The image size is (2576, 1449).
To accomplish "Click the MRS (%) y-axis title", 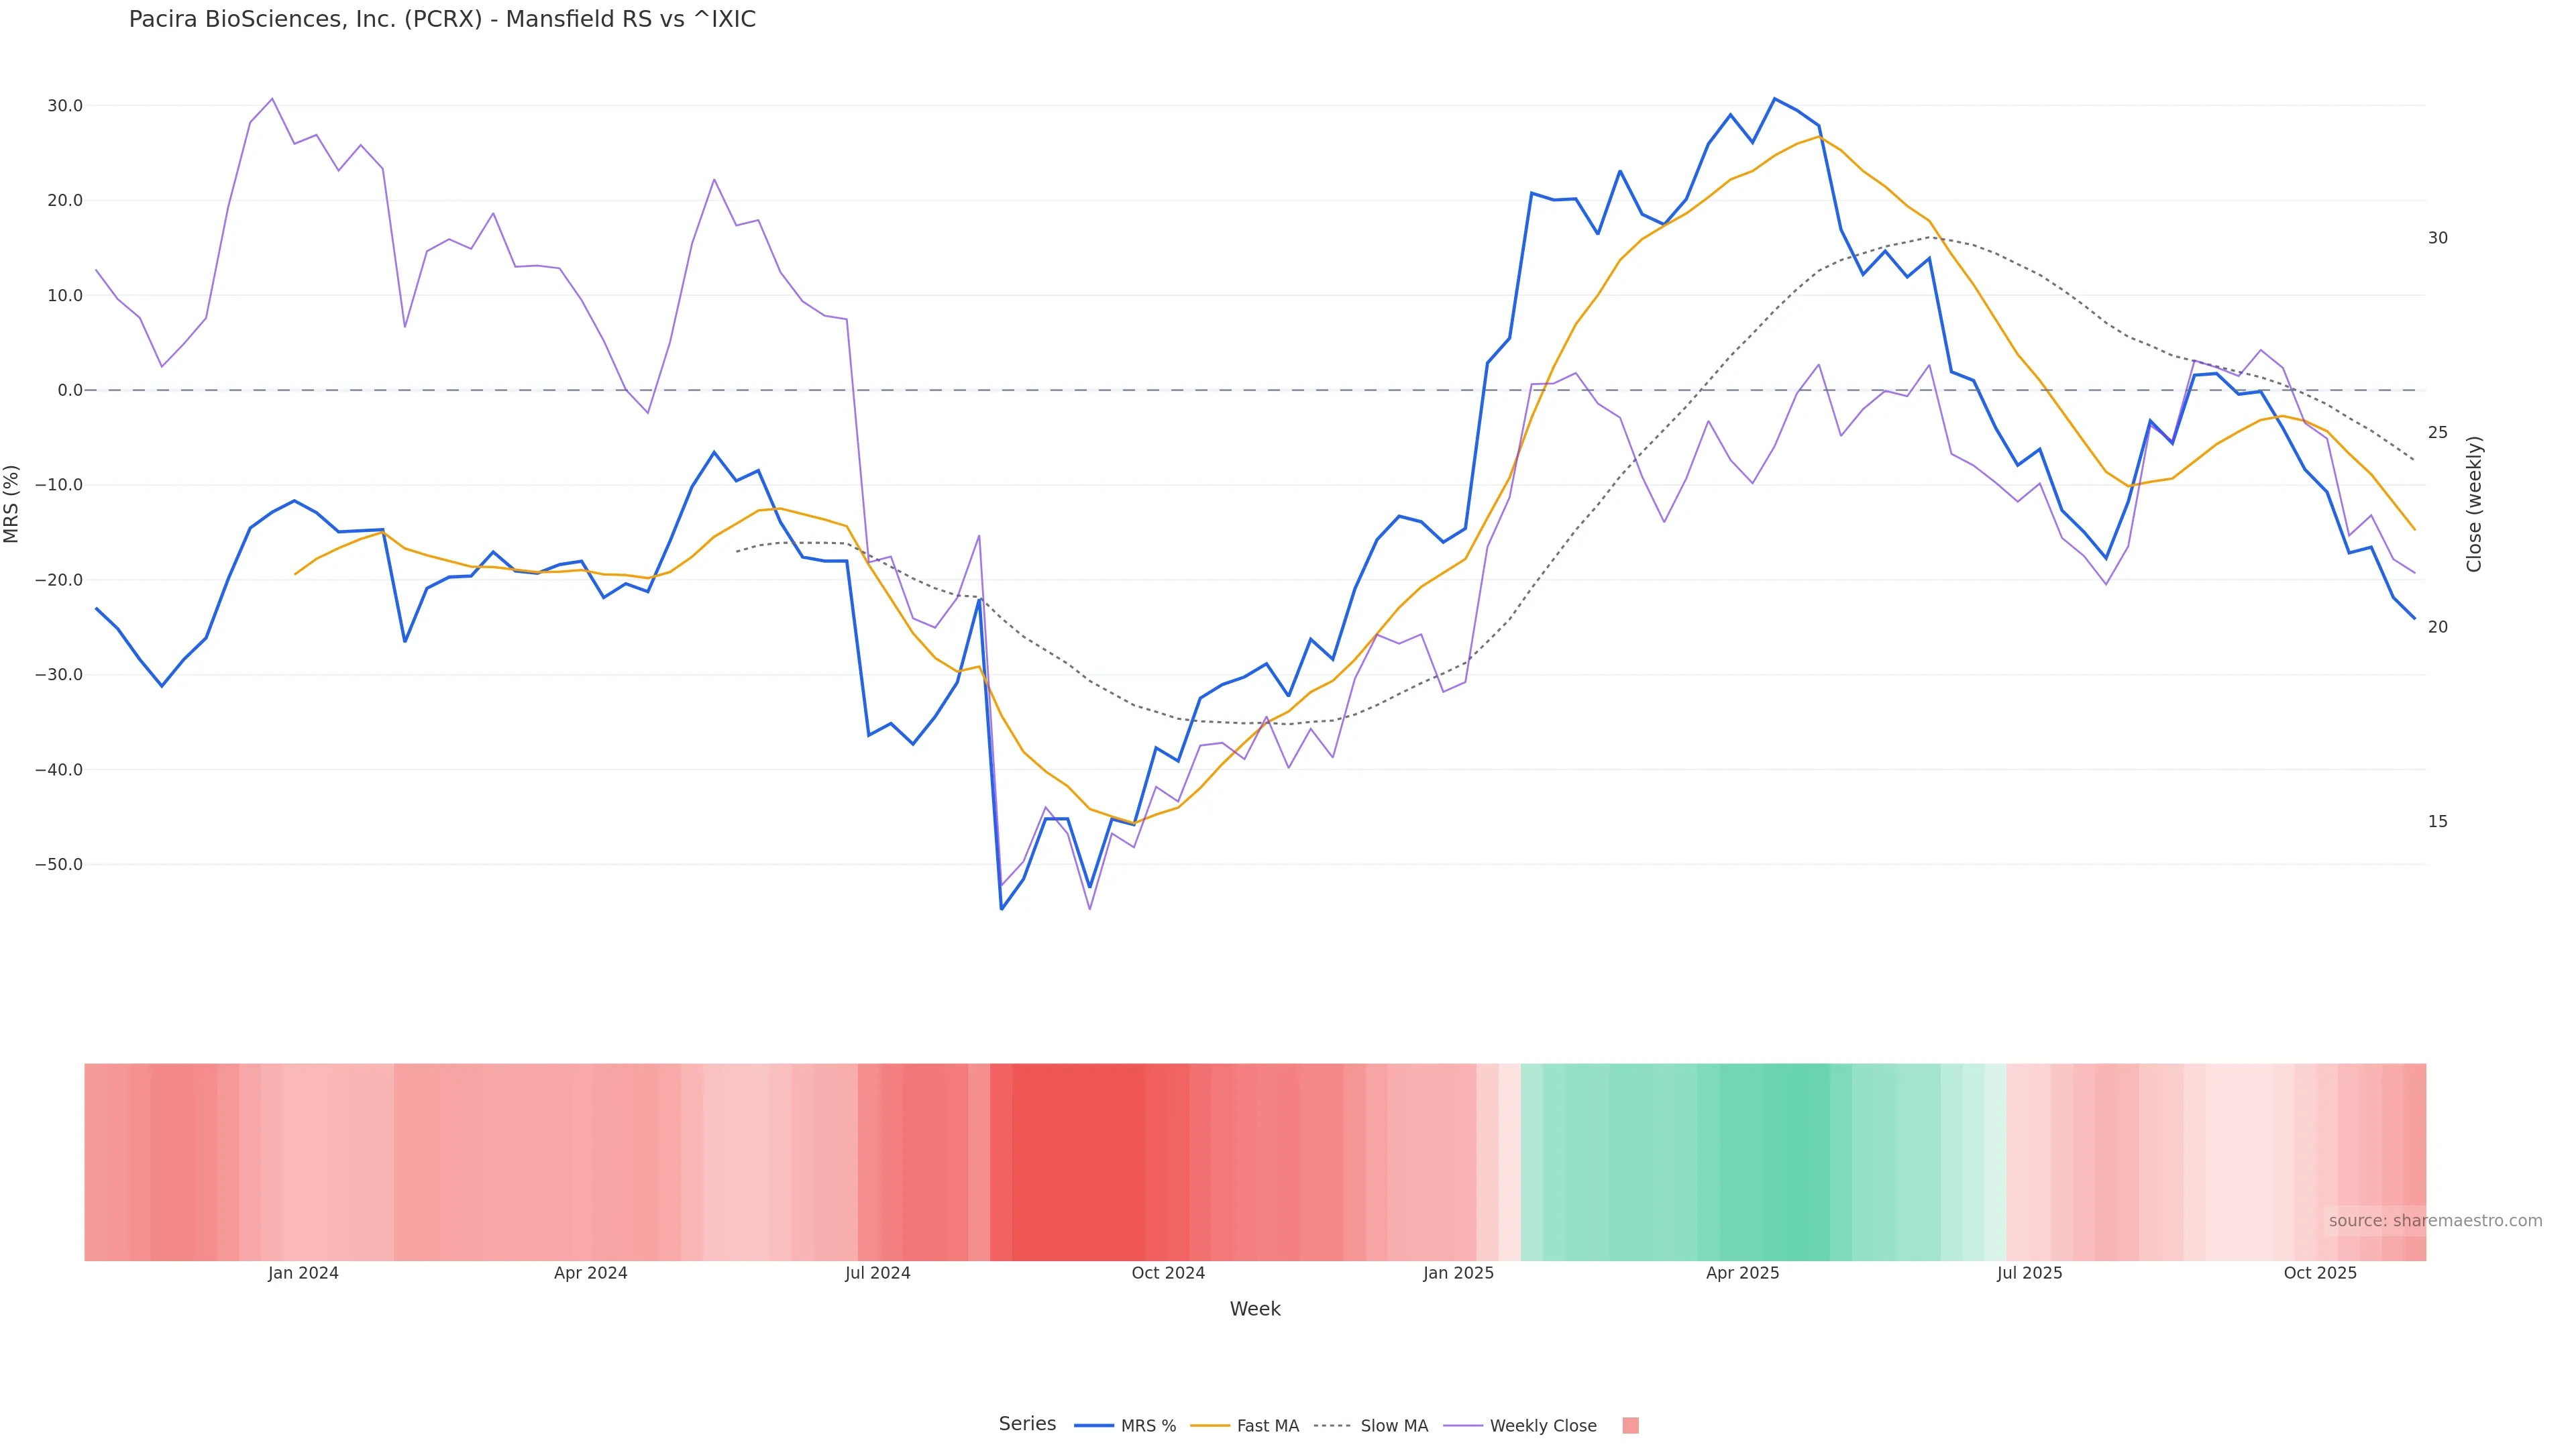I will pyautogui.click(x=12, y=504).
